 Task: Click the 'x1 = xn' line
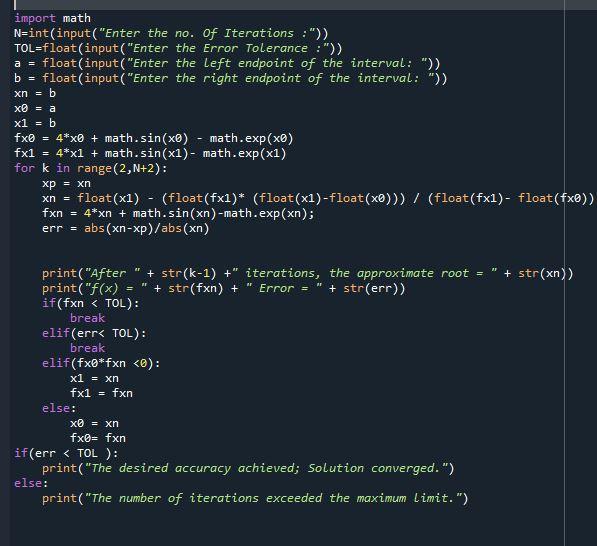pos(94,378)
